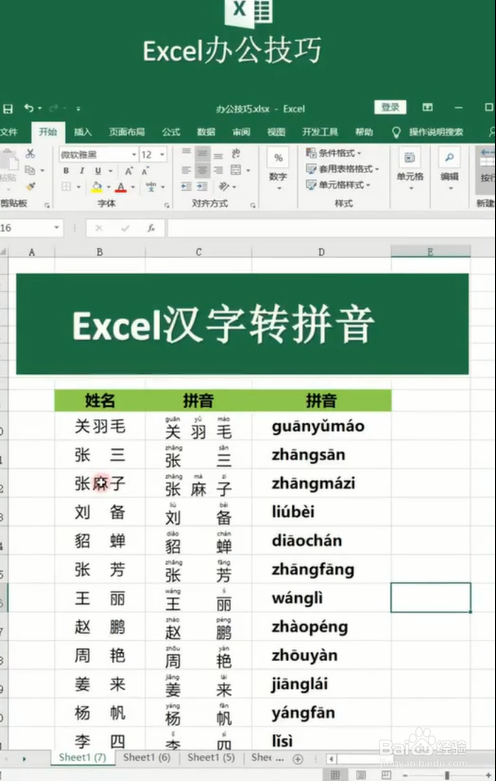Switch to the 页面布局 ribbon tab

click(127, 132)
